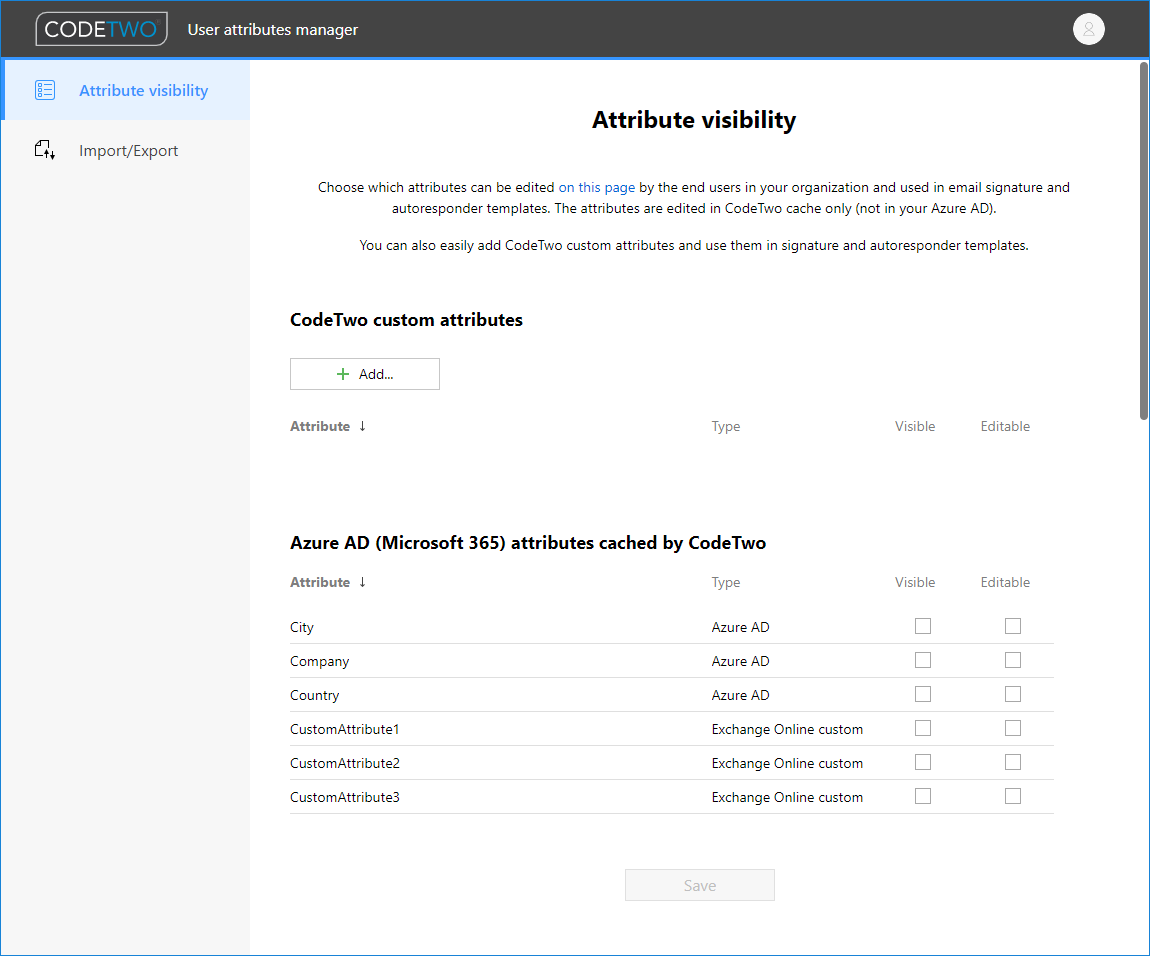Check Editable for CustomAttribute2

click(1013, 762)
